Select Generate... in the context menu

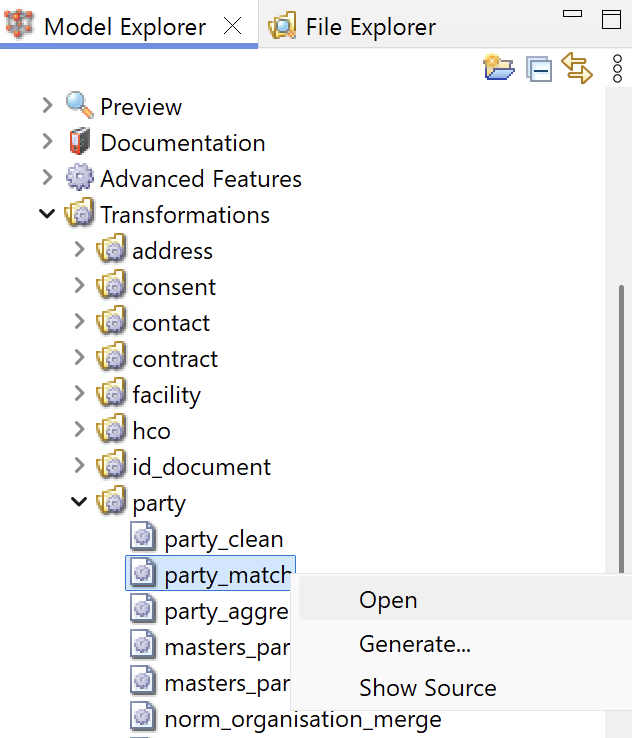pos(414,644)
